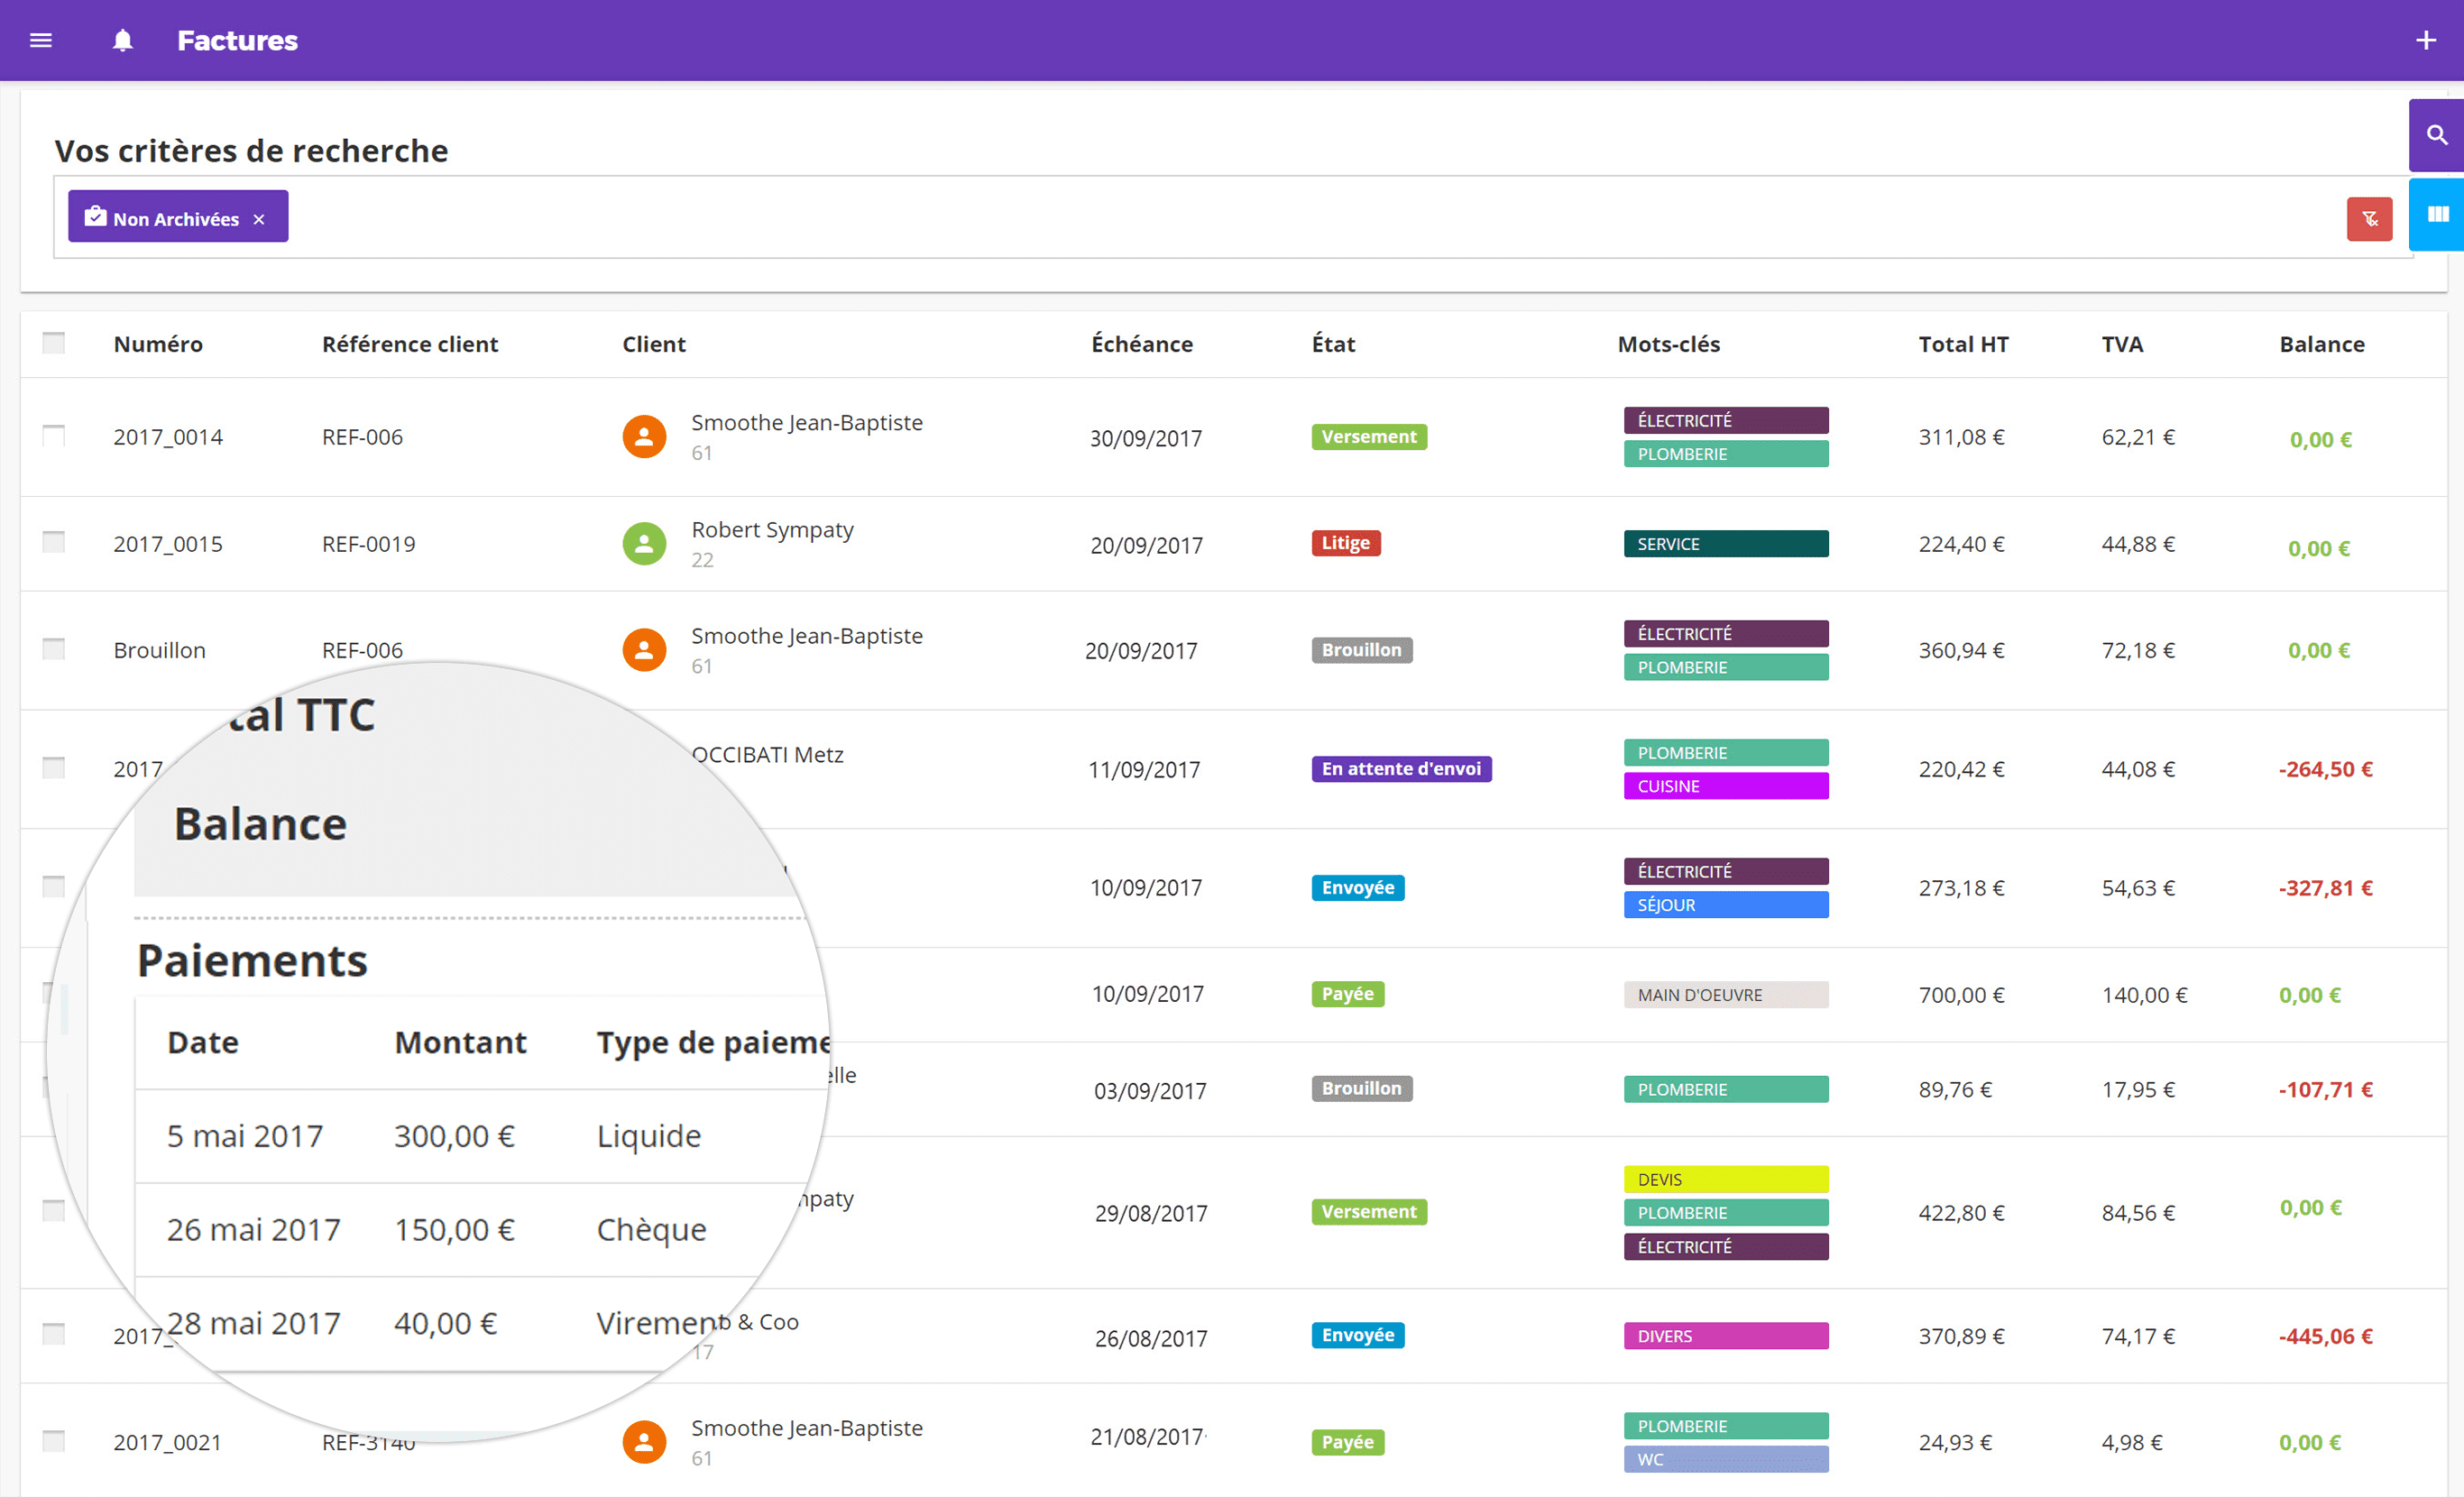Click the MAIN D'OEUVRE keyword tag
Image resolution: width=2464 pixels, height=1497 pixels.
[x=1726, y=995]
